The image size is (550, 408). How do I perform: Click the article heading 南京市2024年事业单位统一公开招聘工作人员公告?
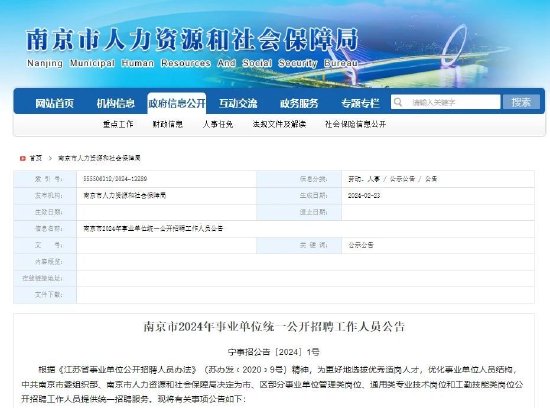[274, 327]
